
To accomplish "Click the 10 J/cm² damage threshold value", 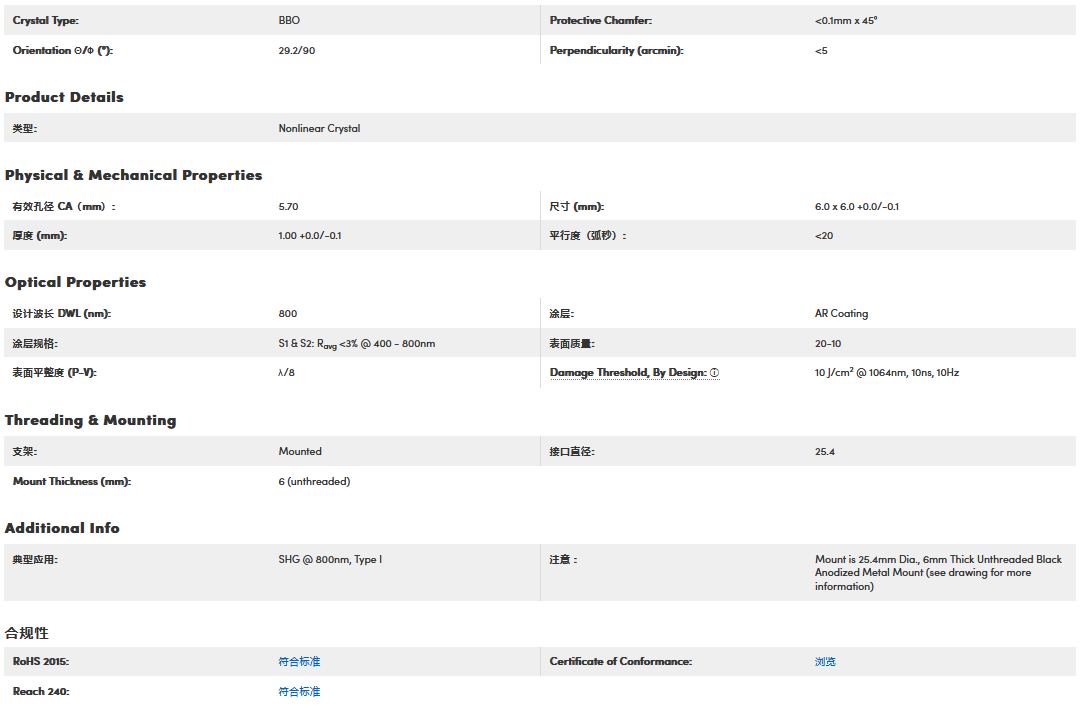I will (x=886, y=373).
